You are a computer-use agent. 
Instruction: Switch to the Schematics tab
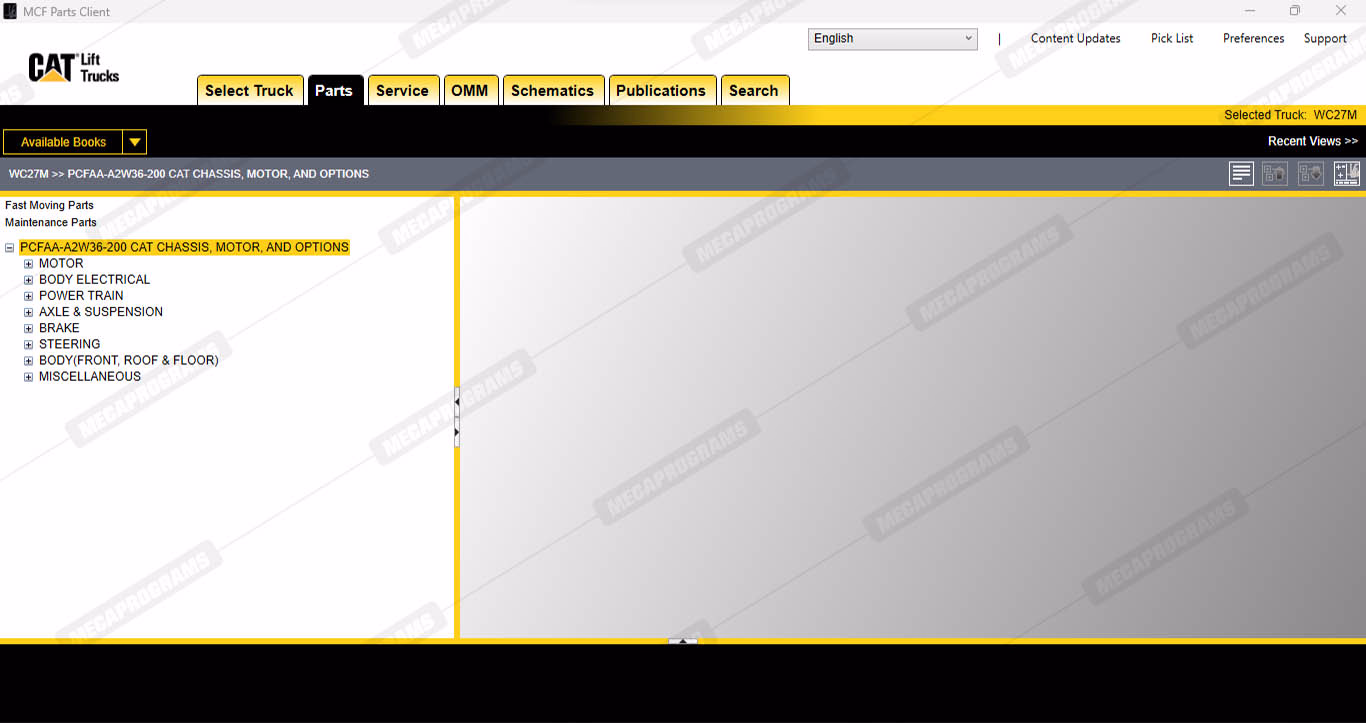tap(552, 90)
